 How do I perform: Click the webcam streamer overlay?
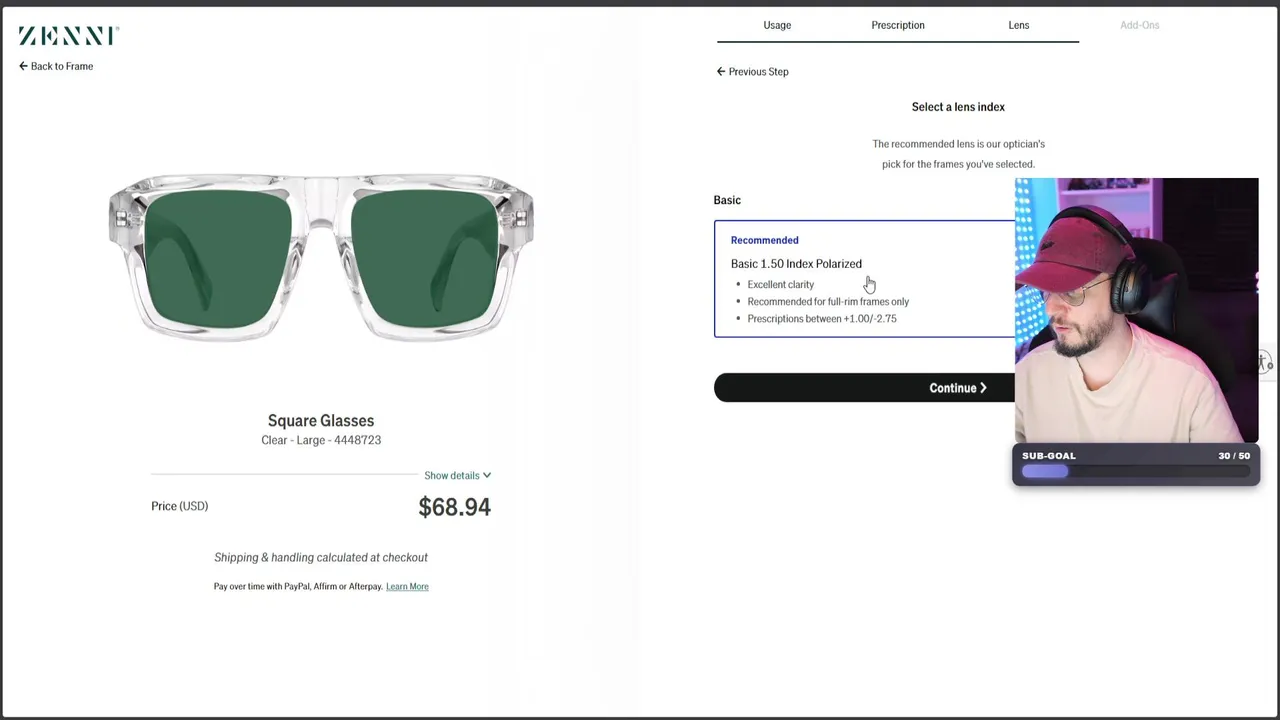[1136, 310]
